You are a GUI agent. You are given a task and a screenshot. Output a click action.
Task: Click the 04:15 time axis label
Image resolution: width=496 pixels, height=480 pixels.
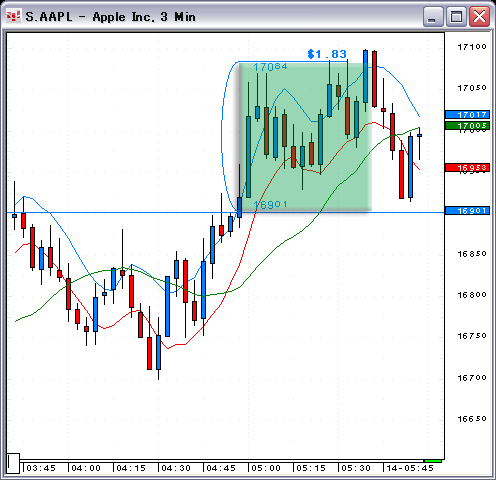[x=131, y=468]
